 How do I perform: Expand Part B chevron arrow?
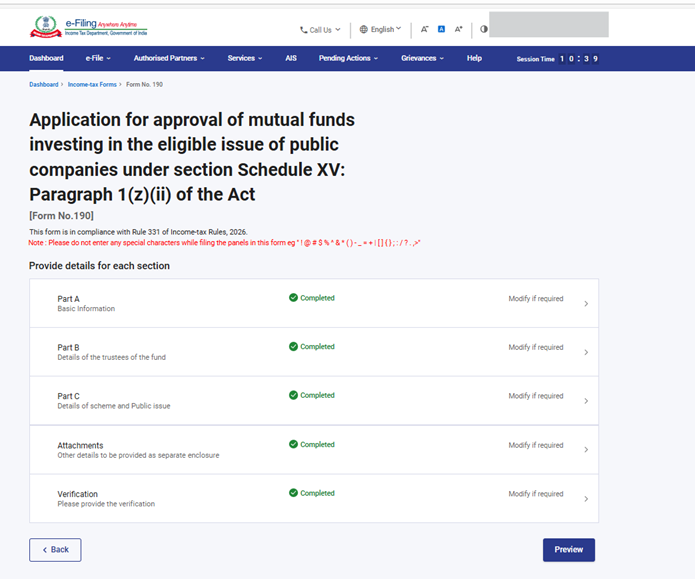[x=586, y=352]
